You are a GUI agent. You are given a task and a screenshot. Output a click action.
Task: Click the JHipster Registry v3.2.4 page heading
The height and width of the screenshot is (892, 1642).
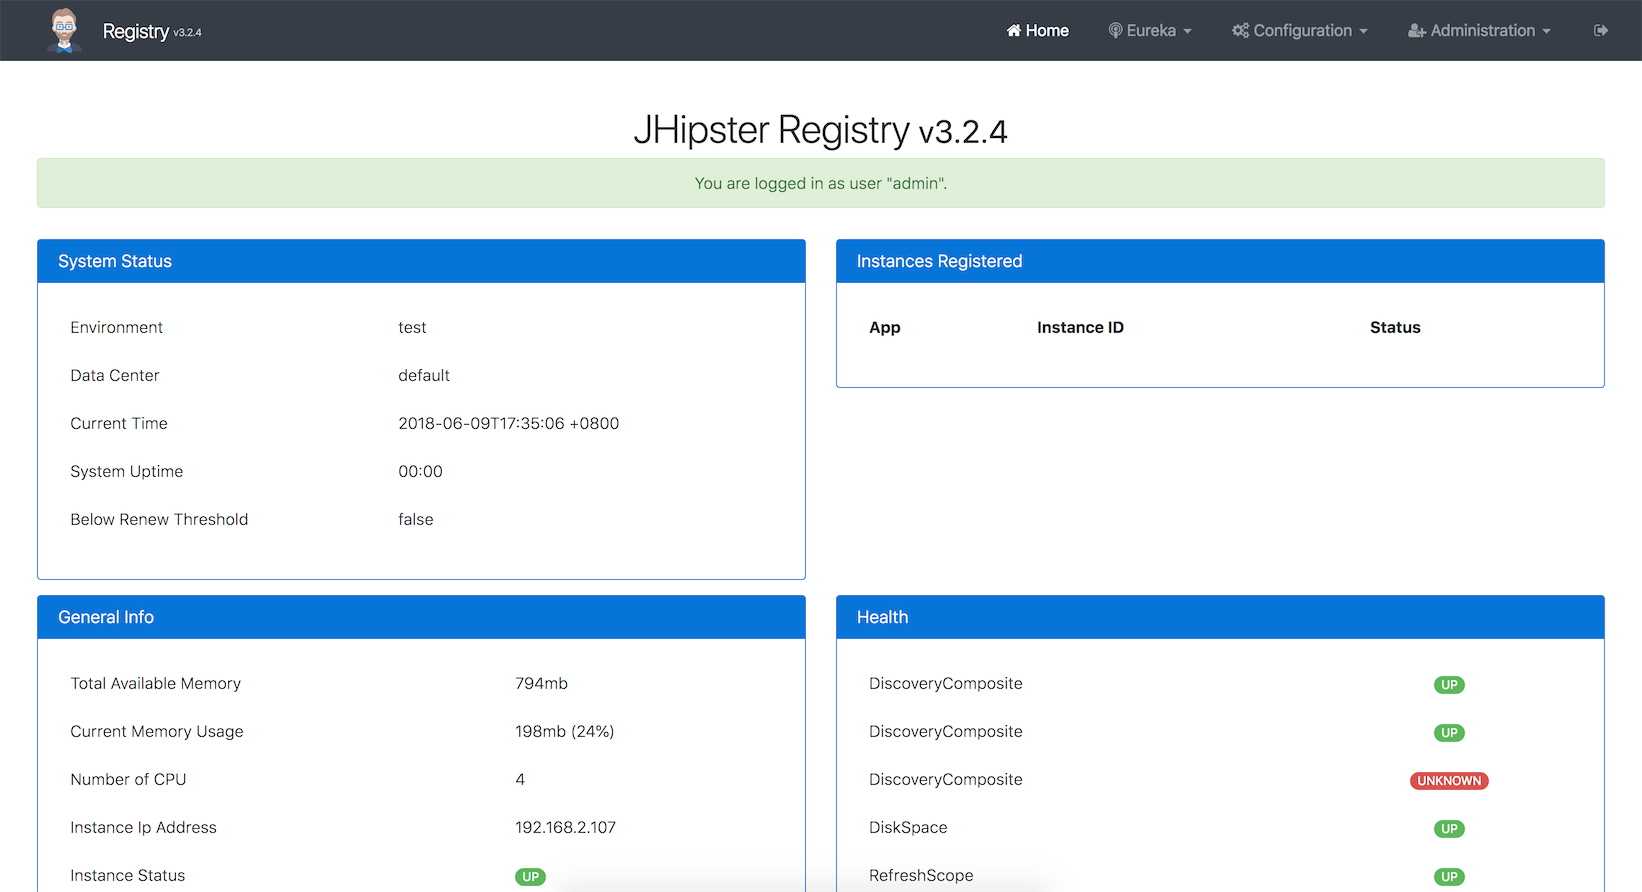pos(821,130)
